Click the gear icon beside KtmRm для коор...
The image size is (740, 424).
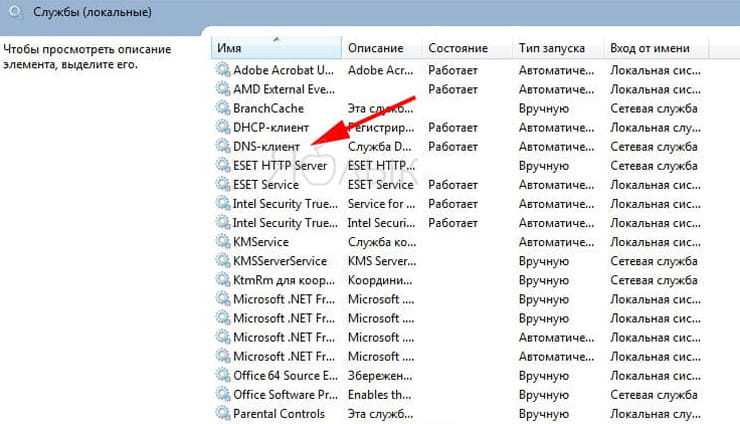[x=223, y=280]
